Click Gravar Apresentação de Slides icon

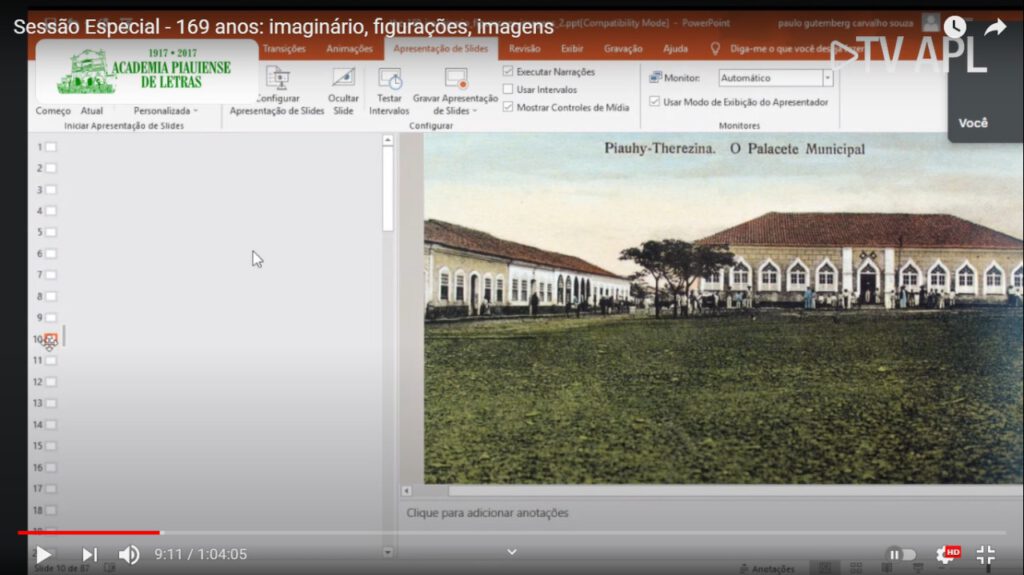point(456,78)
